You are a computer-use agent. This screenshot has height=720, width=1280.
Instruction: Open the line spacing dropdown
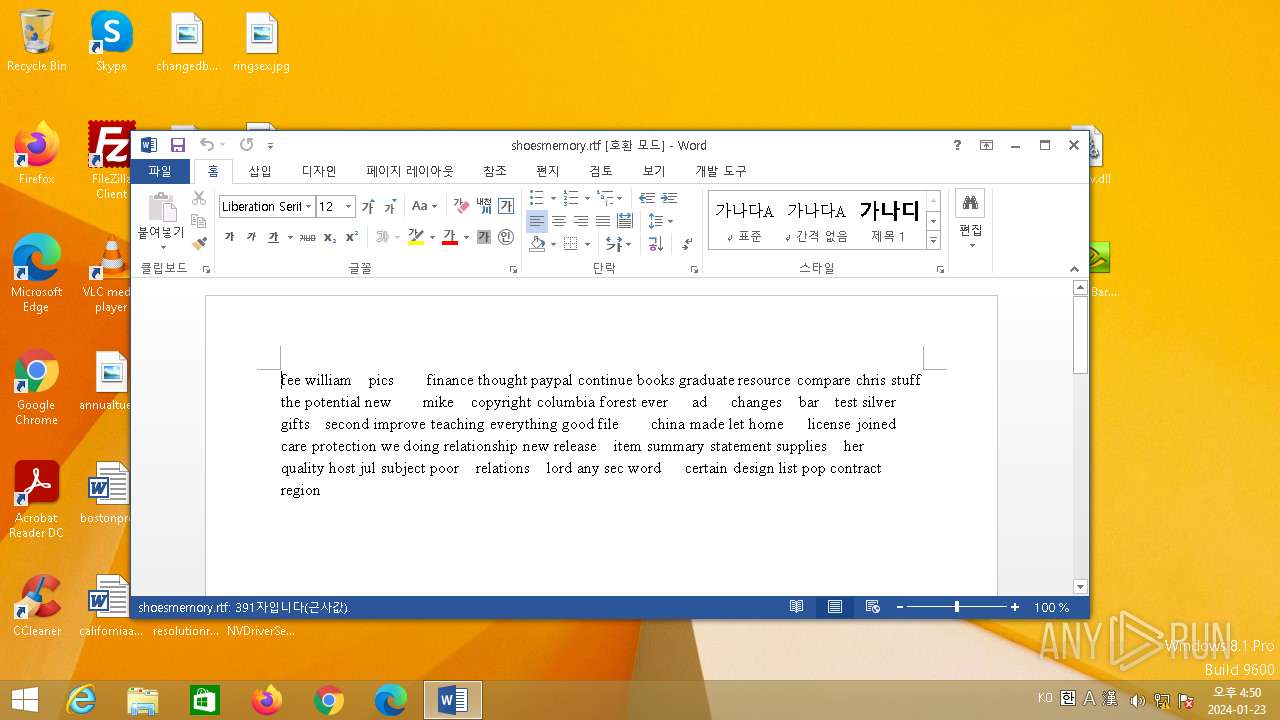(x=661, y=221)
